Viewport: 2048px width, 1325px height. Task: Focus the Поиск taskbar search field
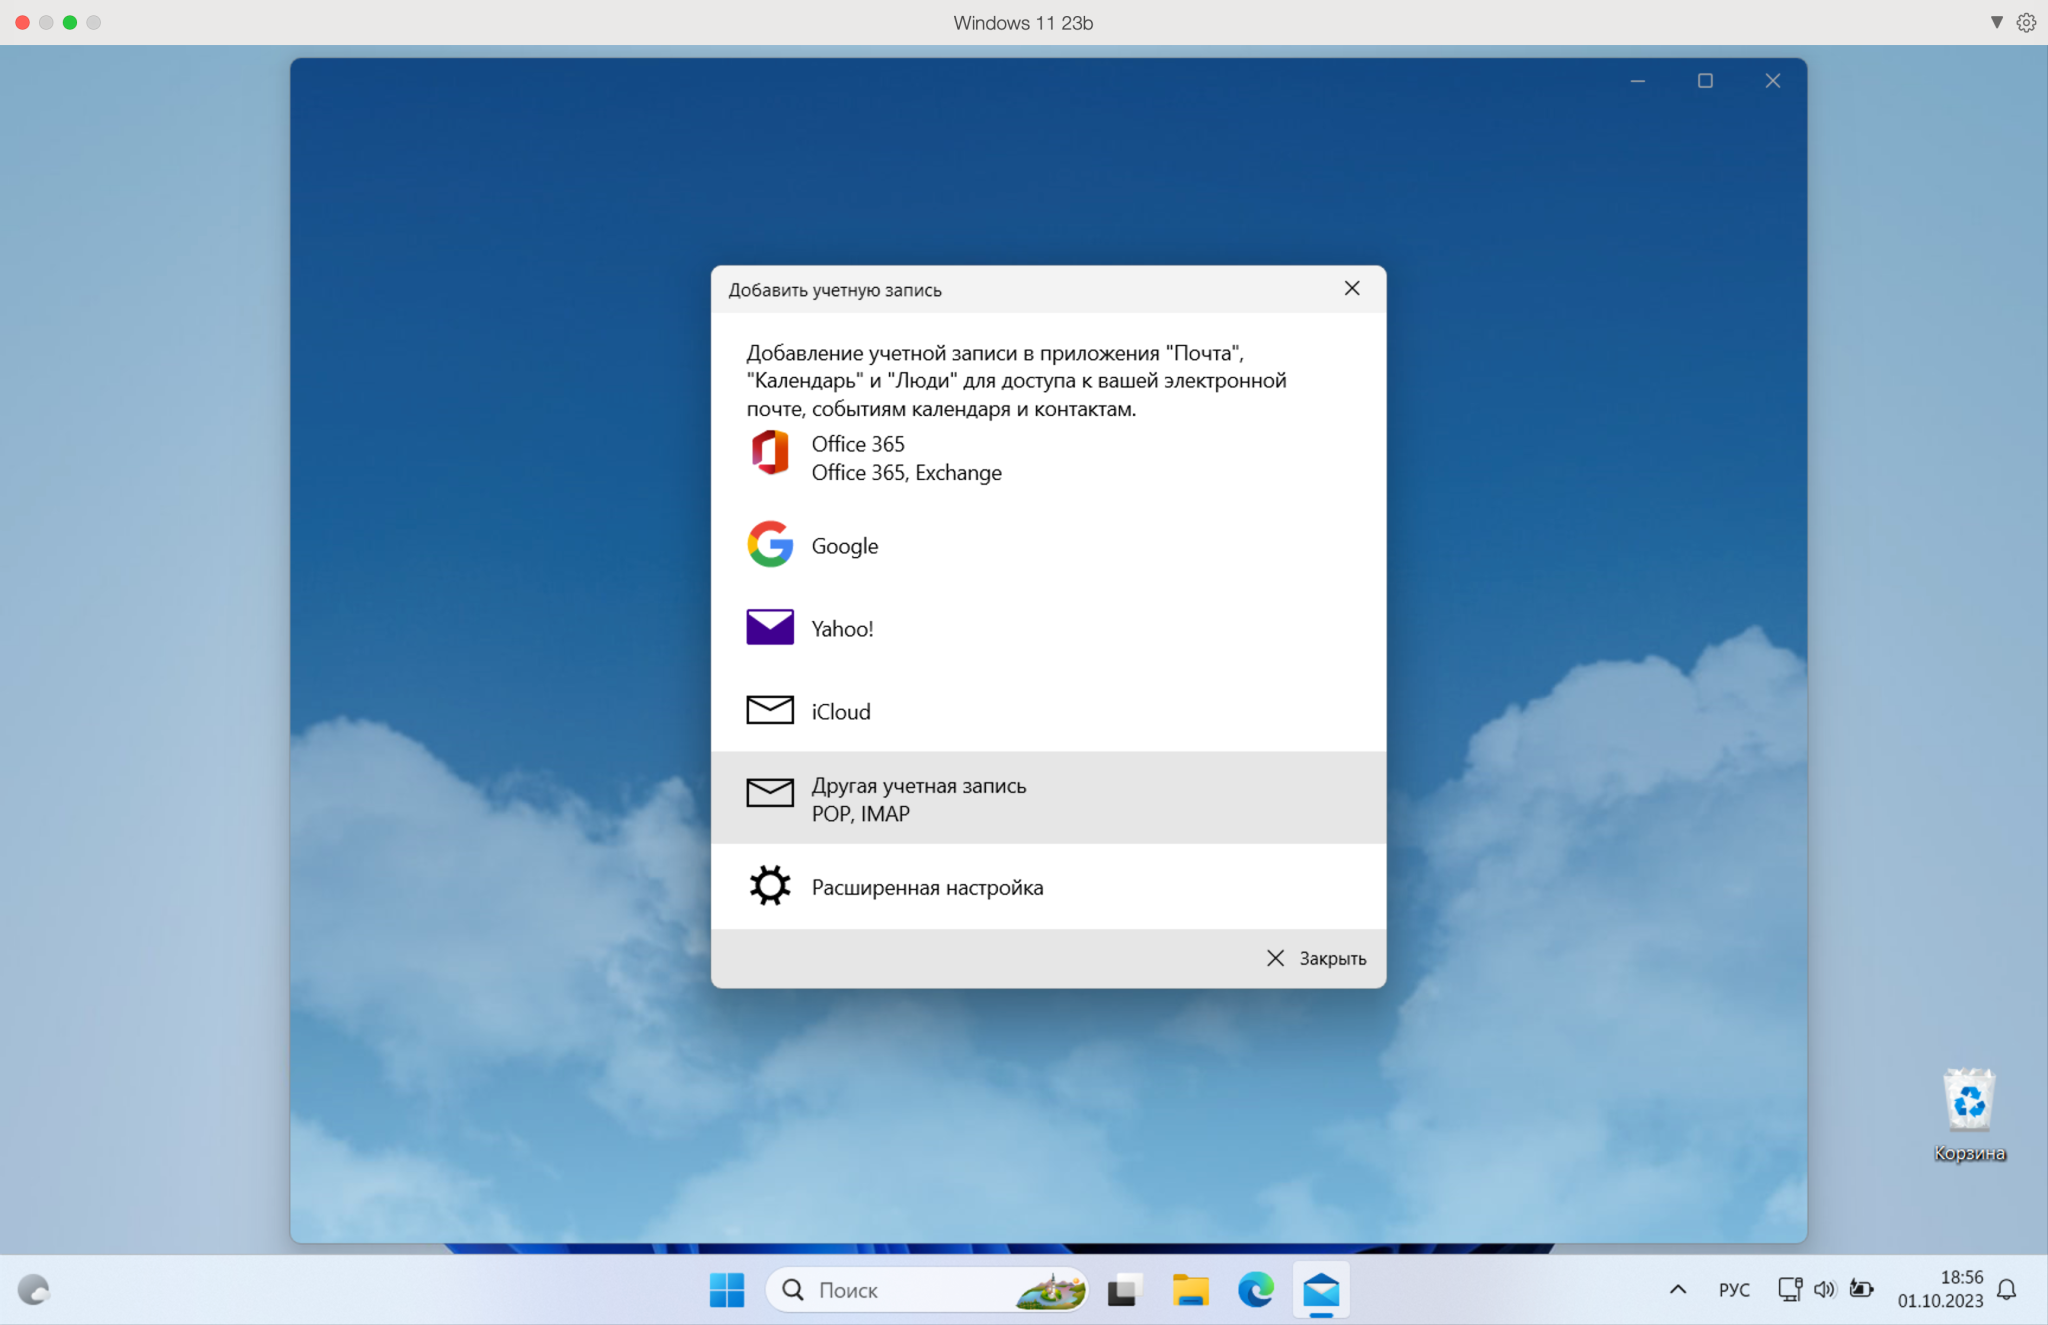[x=927, y=1290]
